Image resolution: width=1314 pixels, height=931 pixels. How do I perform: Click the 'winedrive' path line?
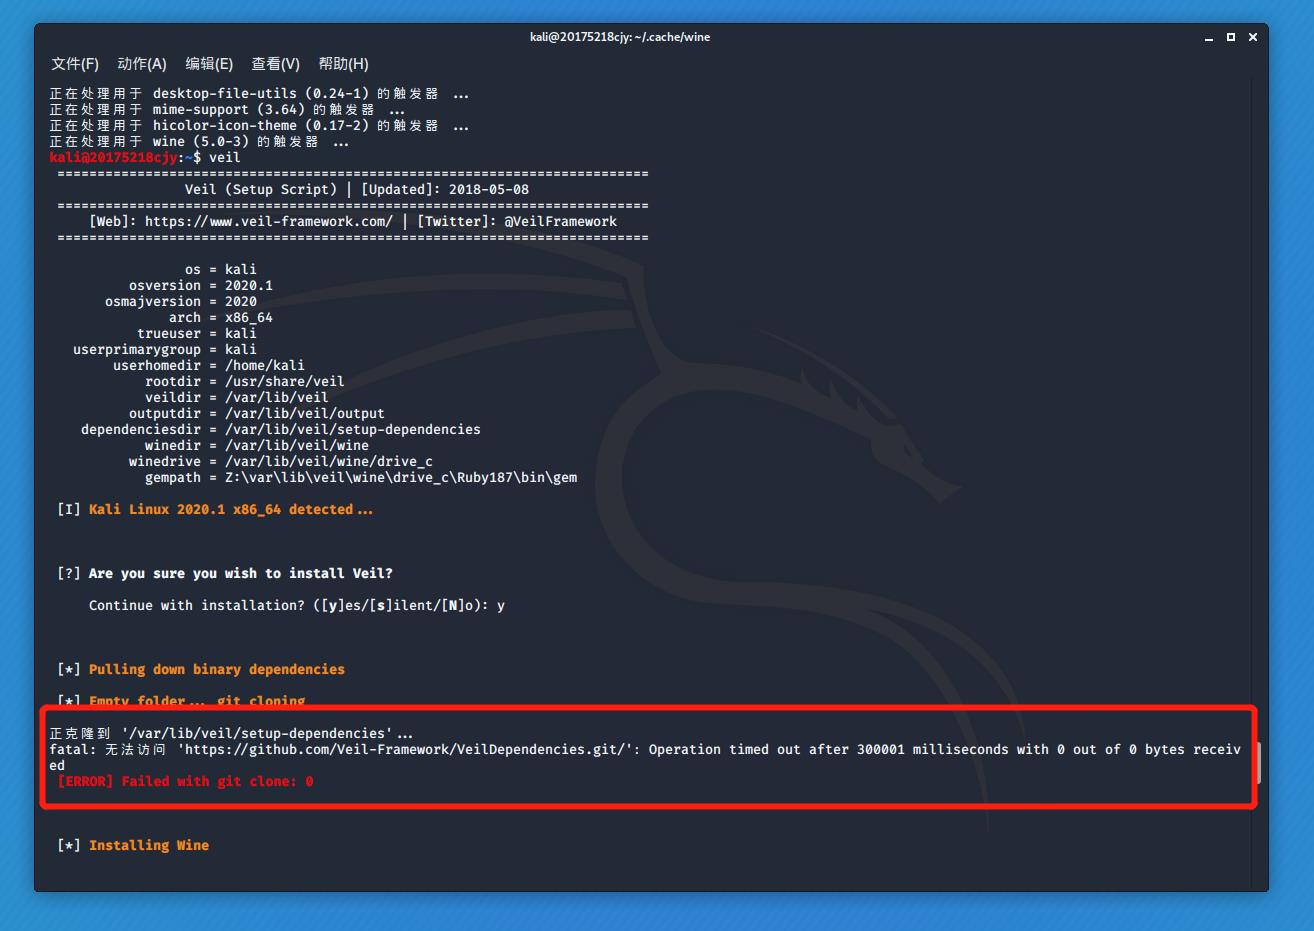pos(281,462)
